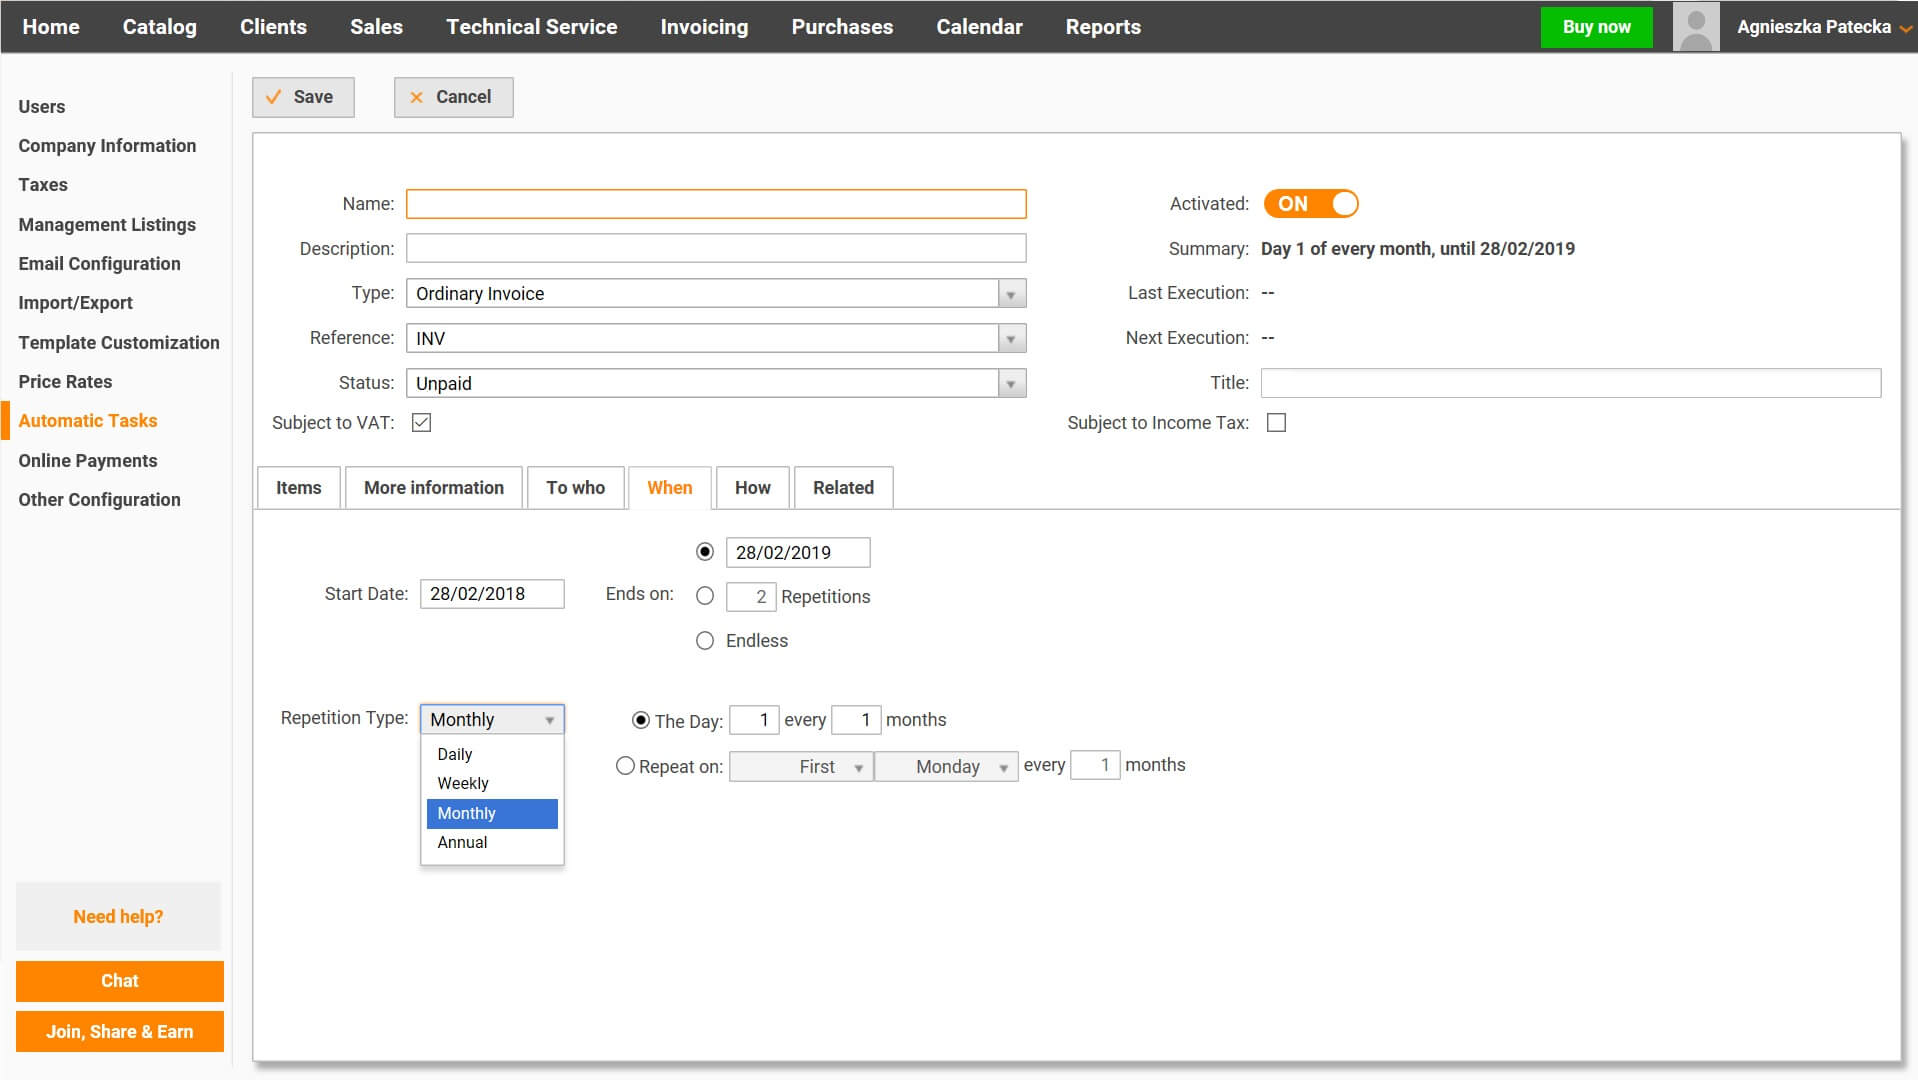Open the Catalog menu
The height and width of the screenshot is (1080, 1918).
tap(160, 27)
